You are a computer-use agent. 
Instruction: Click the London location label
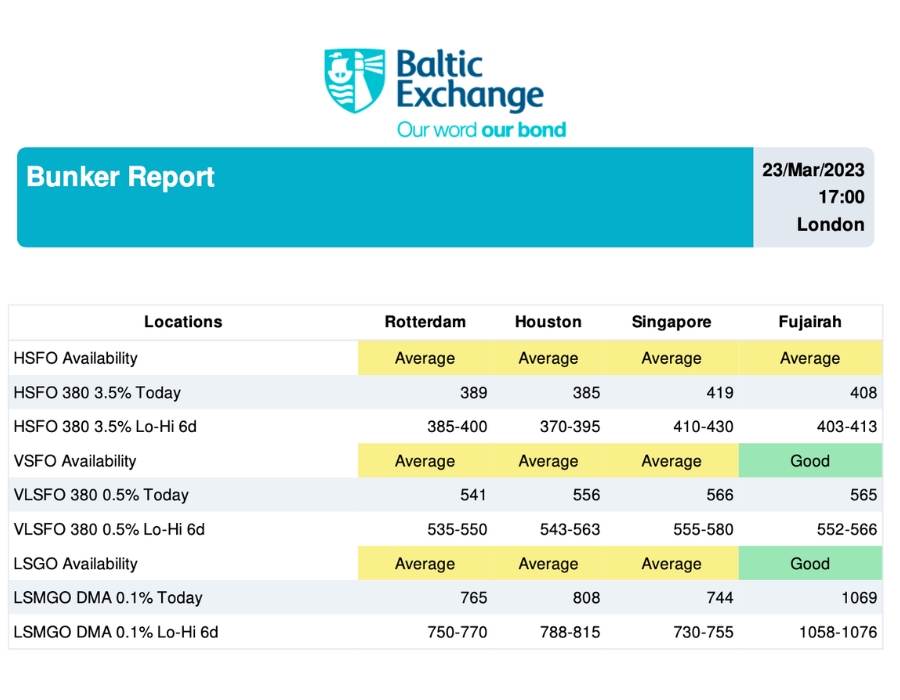point(830,224)
